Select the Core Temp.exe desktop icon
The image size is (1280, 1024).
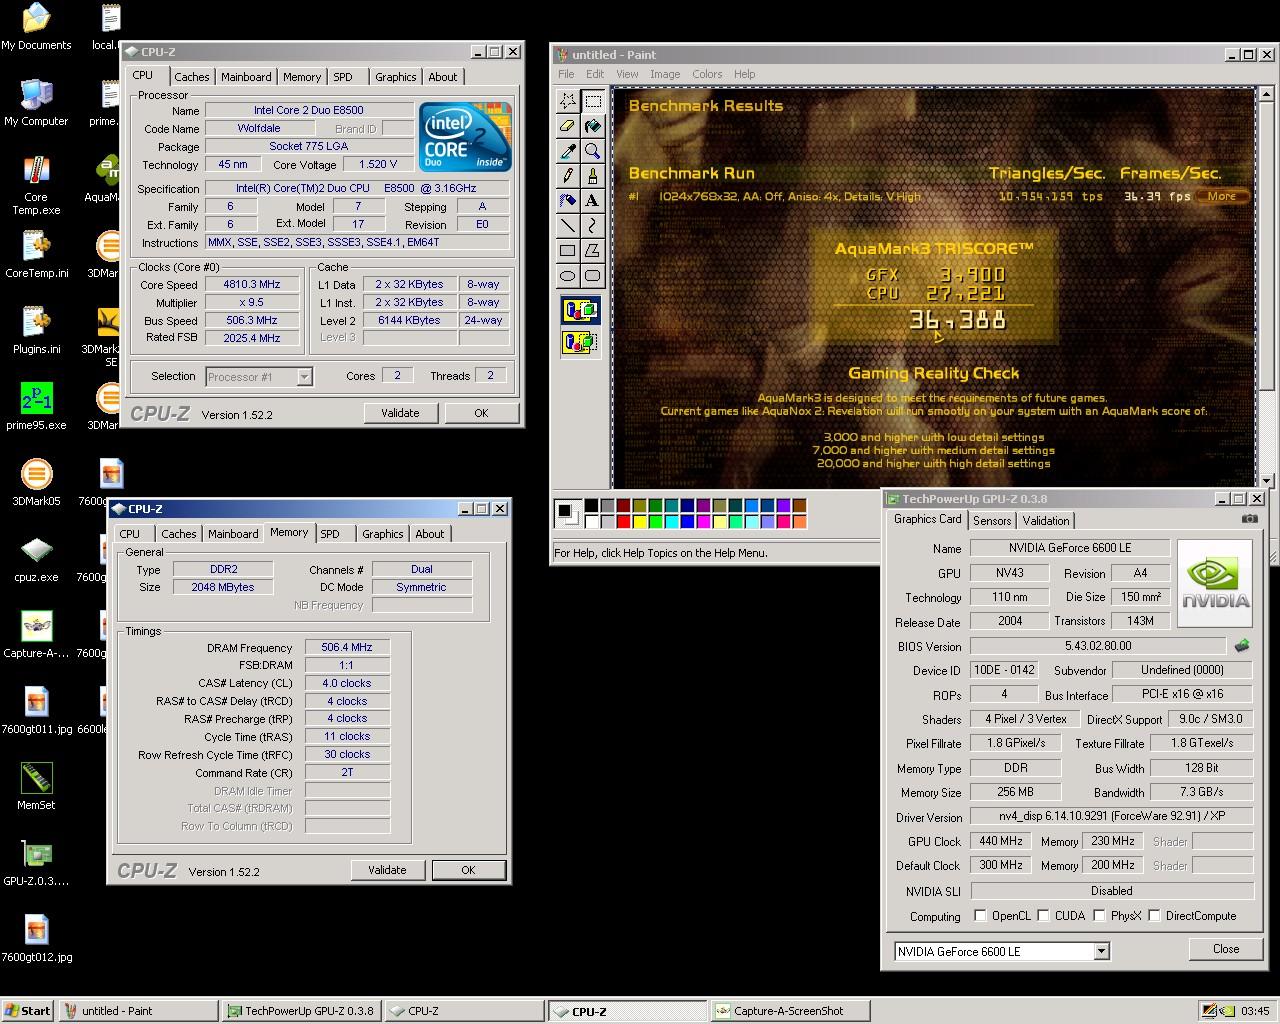pyautogui.click(x=36, y=186)
